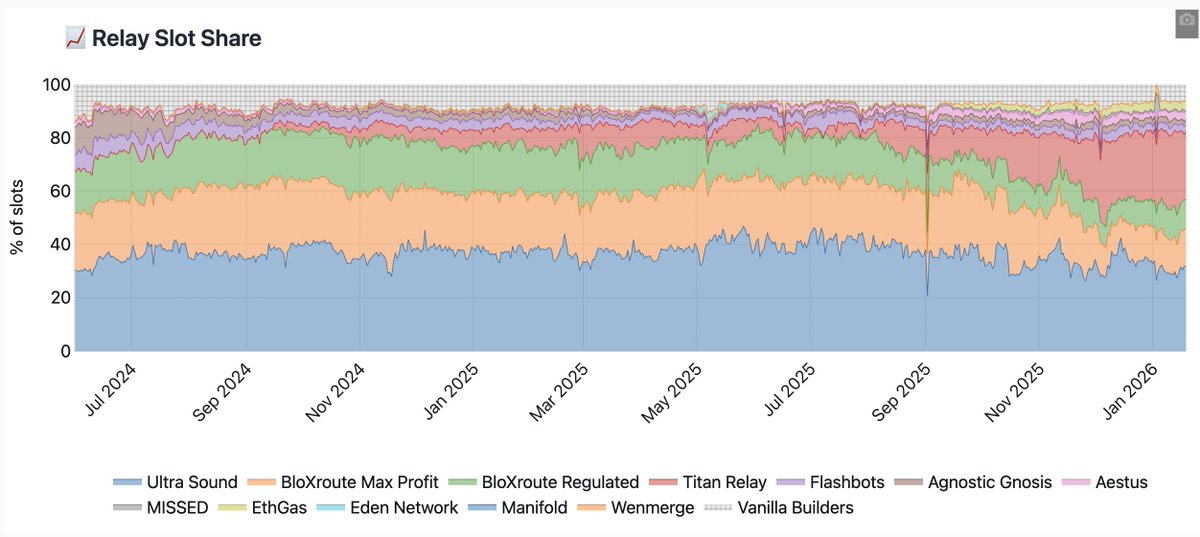Toggle Wenmerge legend entry
The height and width of the screenshot is (537, 1200).
point(636,507)
